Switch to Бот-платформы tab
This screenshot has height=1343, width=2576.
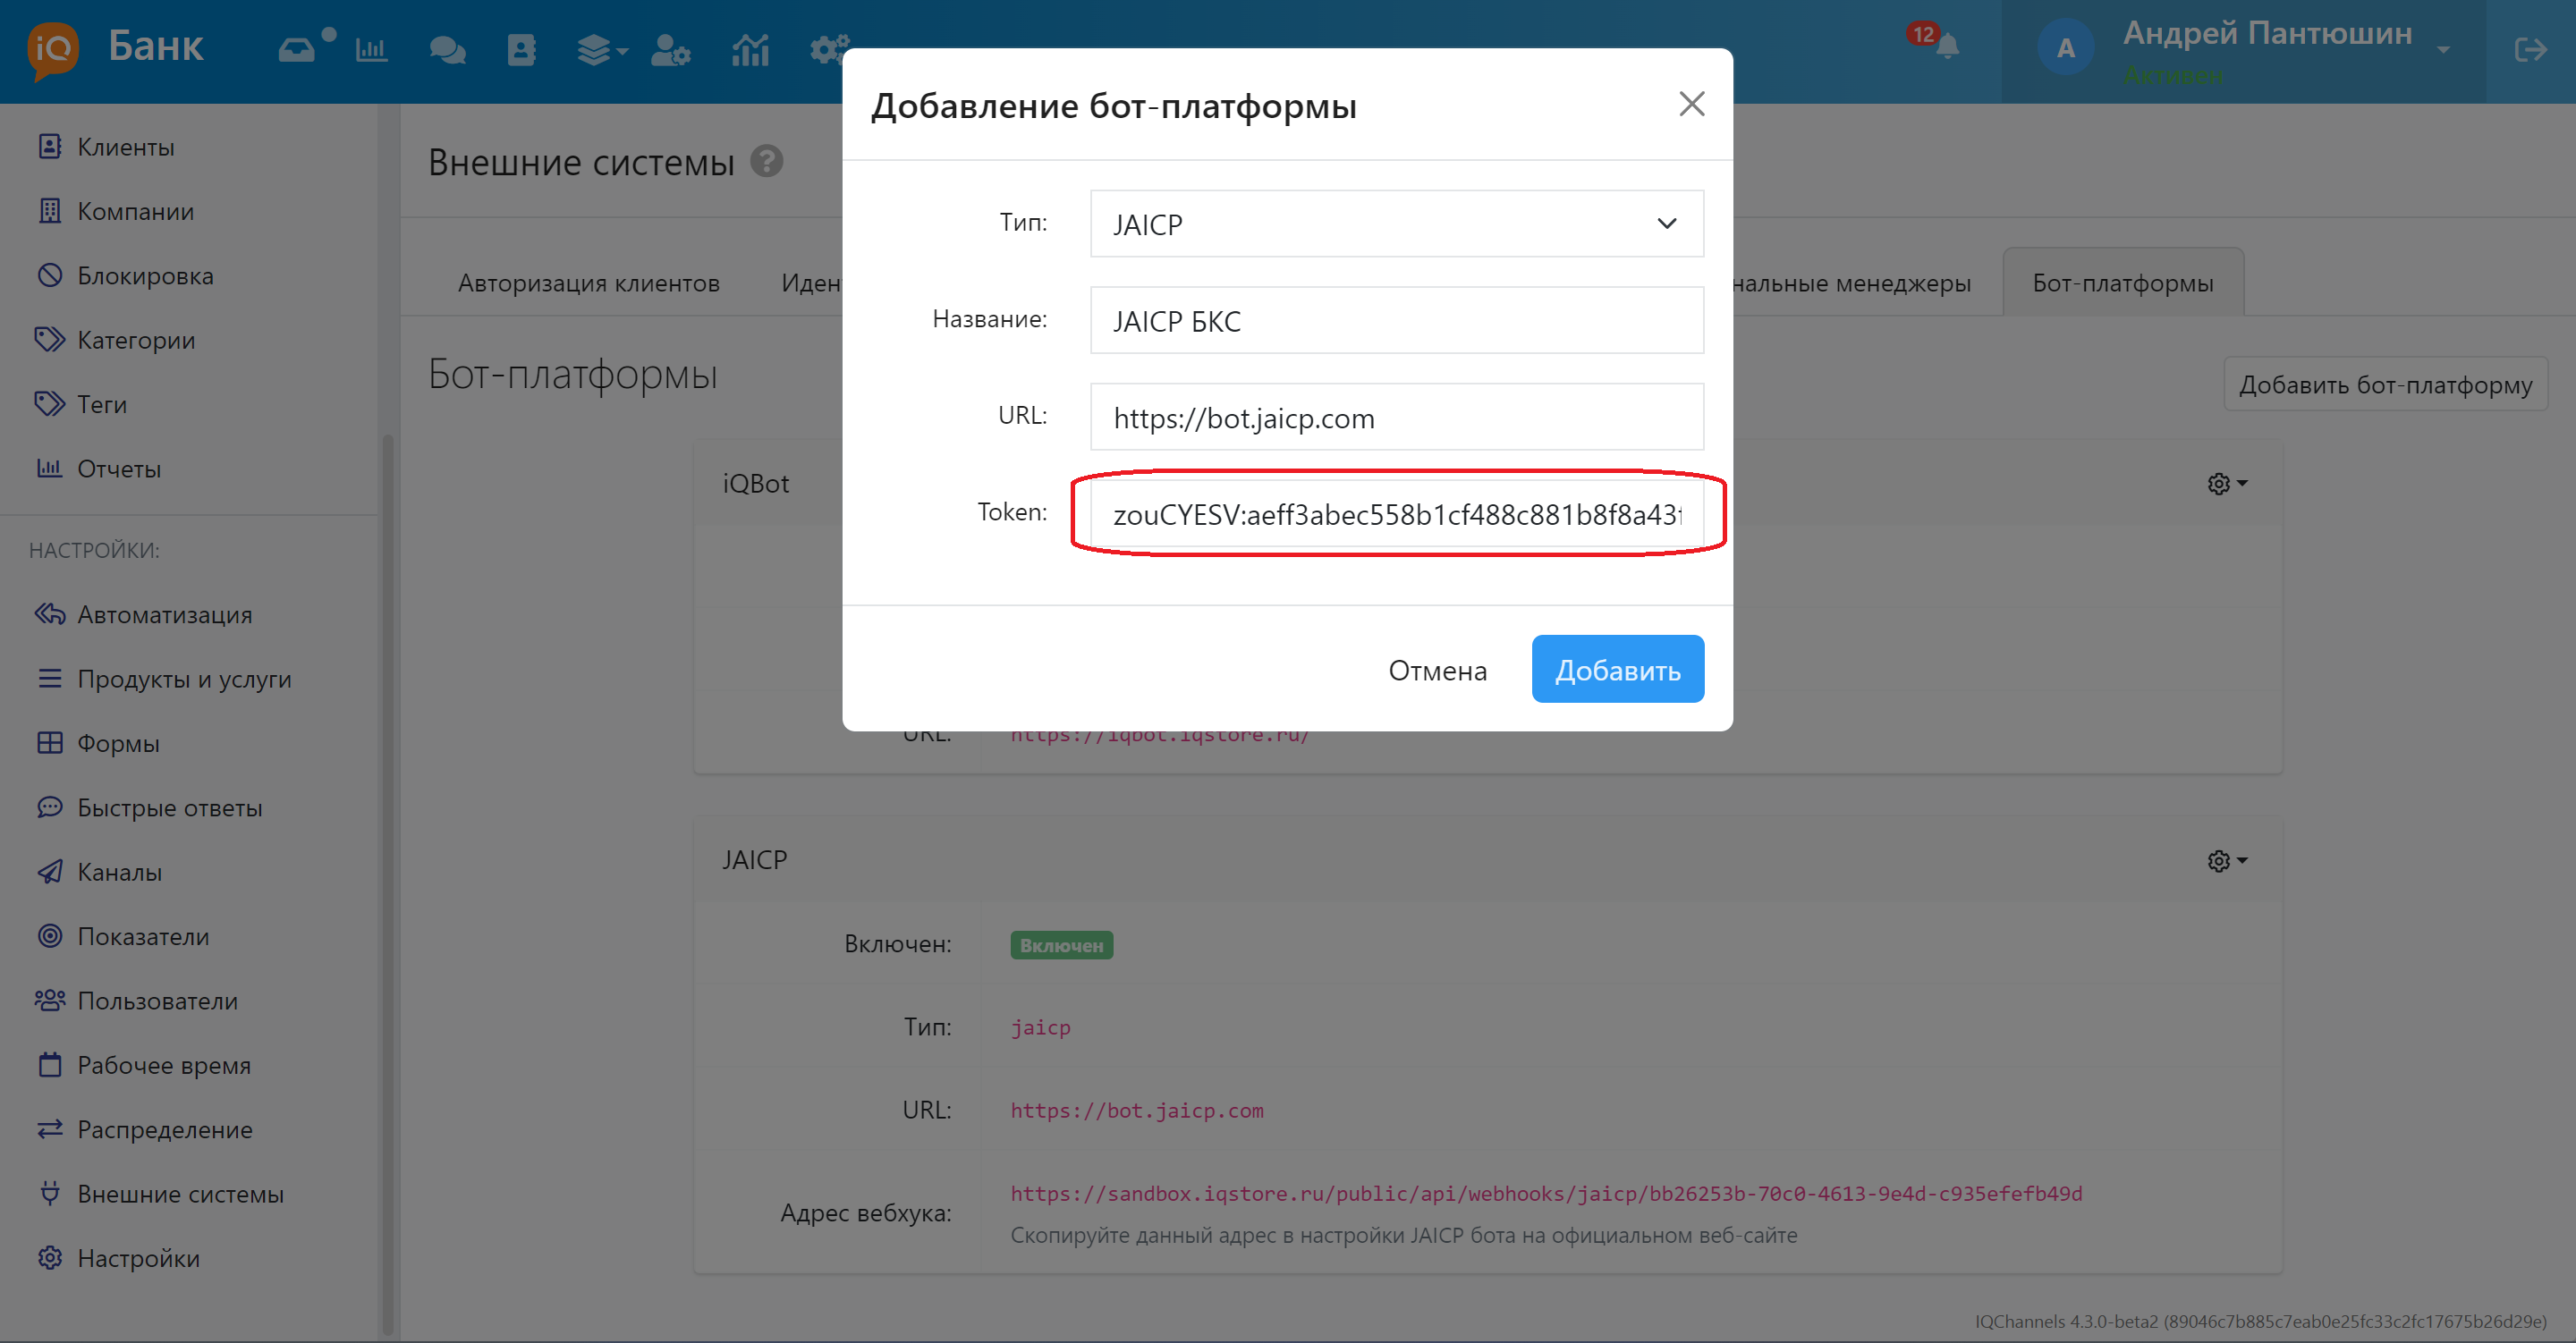click(x=2122, y=283)
